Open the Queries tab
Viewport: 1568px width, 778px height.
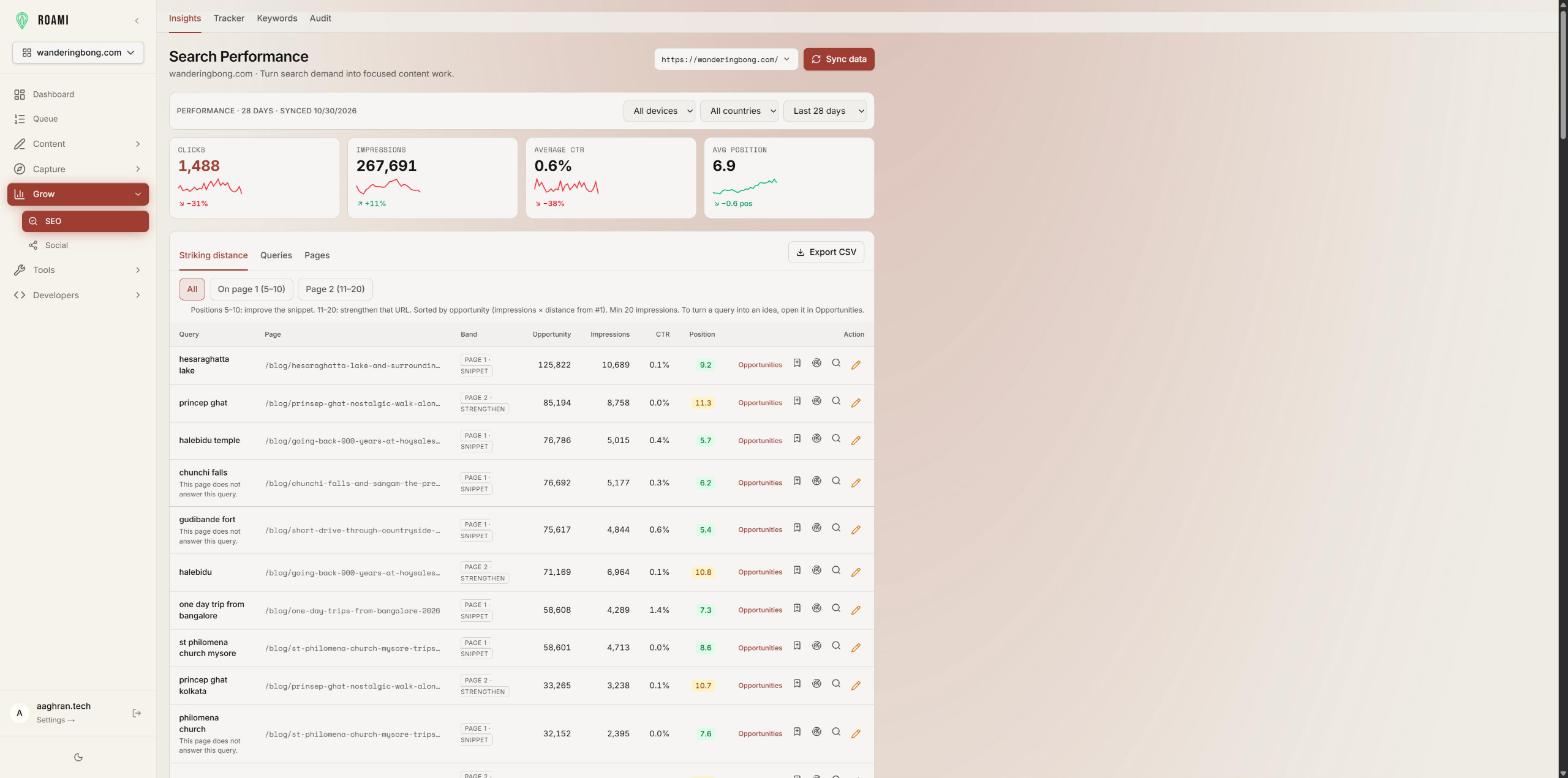click(276, 255)
